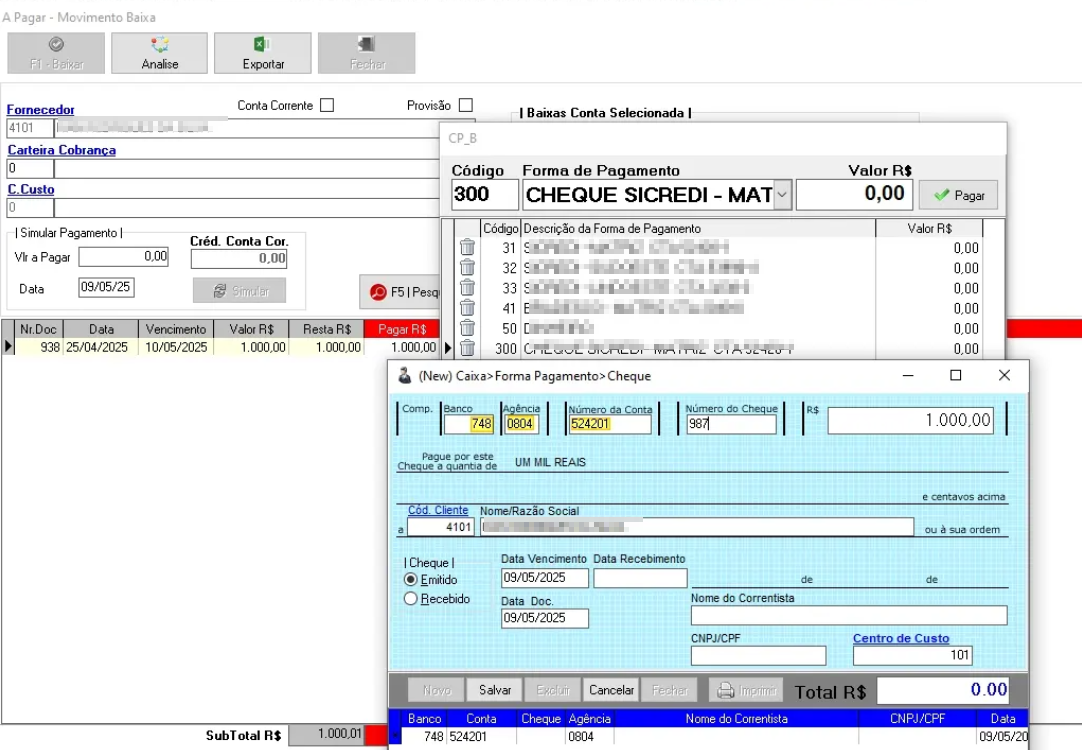Screen dimensions: 1082x750
Task: Click the Data Vencimento field
Action: (x=544, y=578)
